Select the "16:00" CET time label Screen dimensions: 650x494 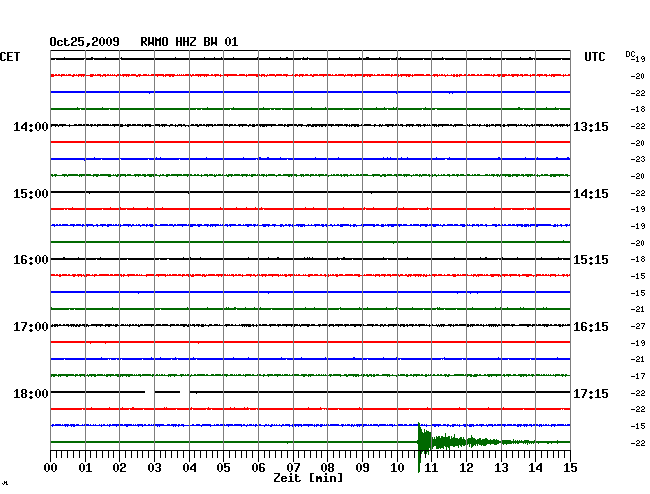[31, 260]
